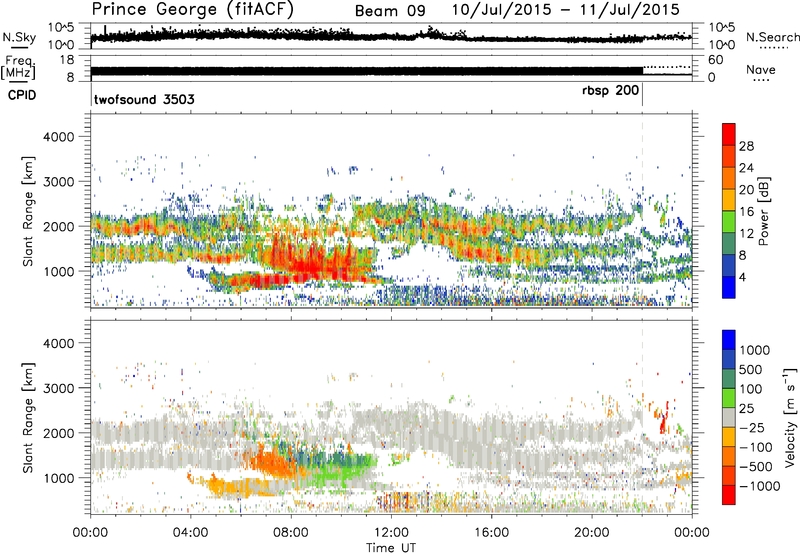Screen dimensions: 800x554
Task: Click the 'Time UT' axis title
Action: (x=391, y=548)
